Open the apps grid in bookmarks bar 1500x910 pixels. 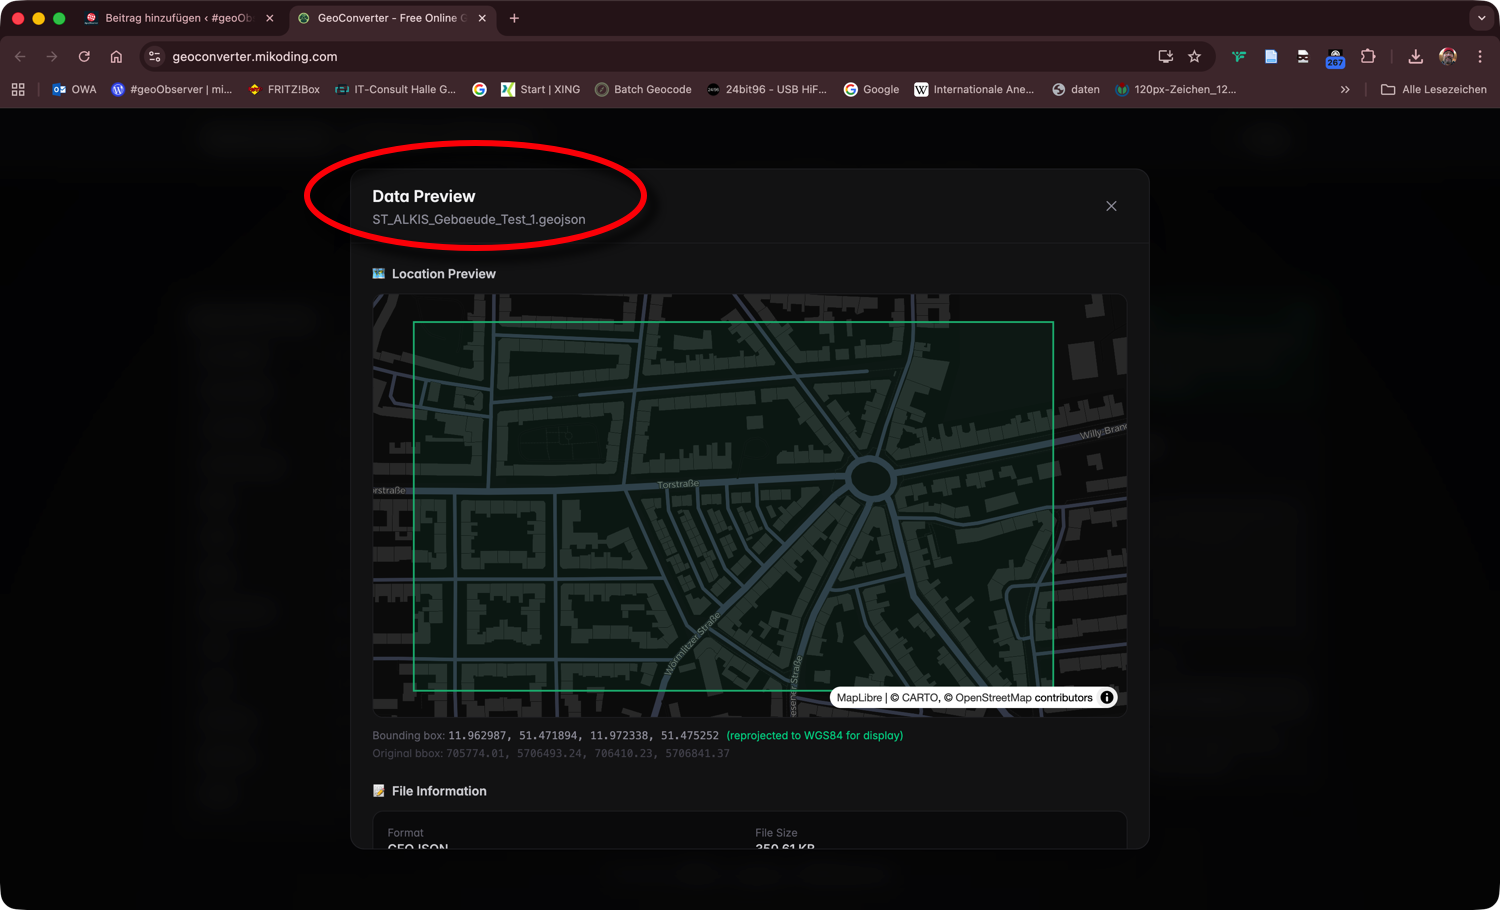[x=18, y=90]
